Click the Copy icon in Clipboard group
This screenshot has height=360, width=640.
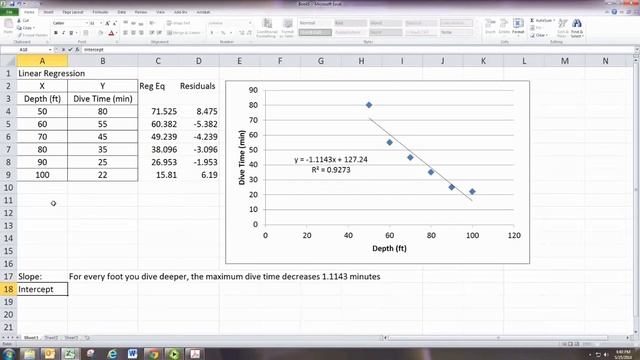tap(19, 28)
